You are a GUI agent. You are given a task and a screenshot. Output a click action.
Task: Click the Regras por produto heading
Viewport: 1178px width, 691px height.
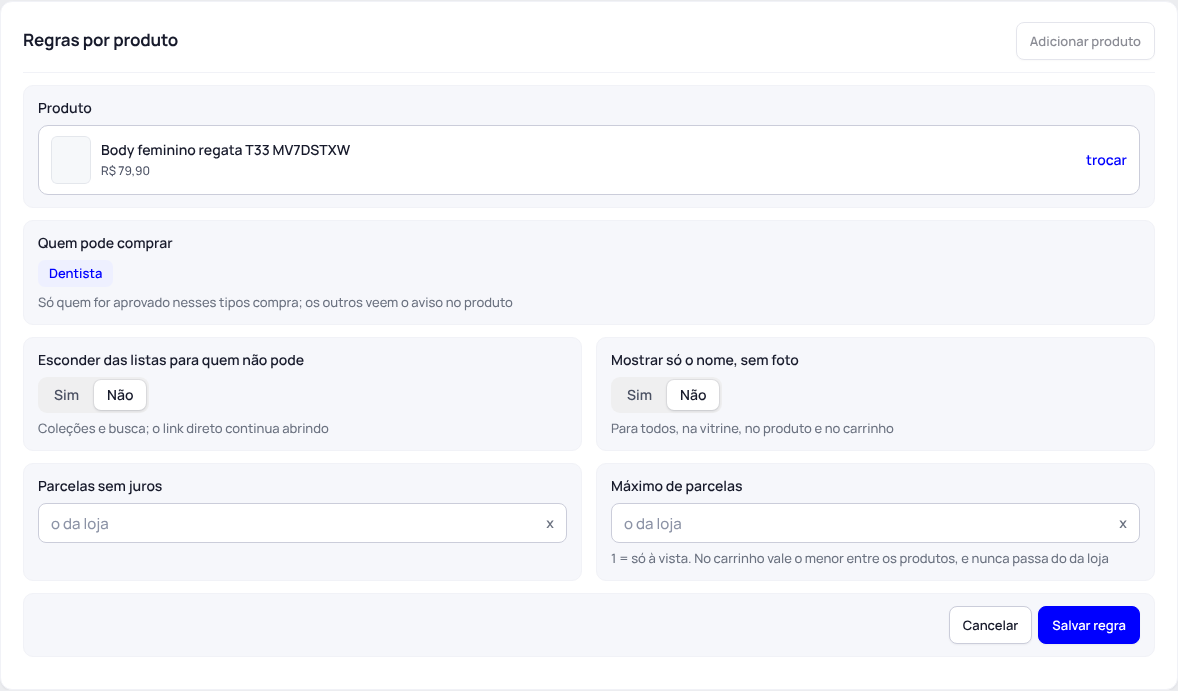(101, 41)
